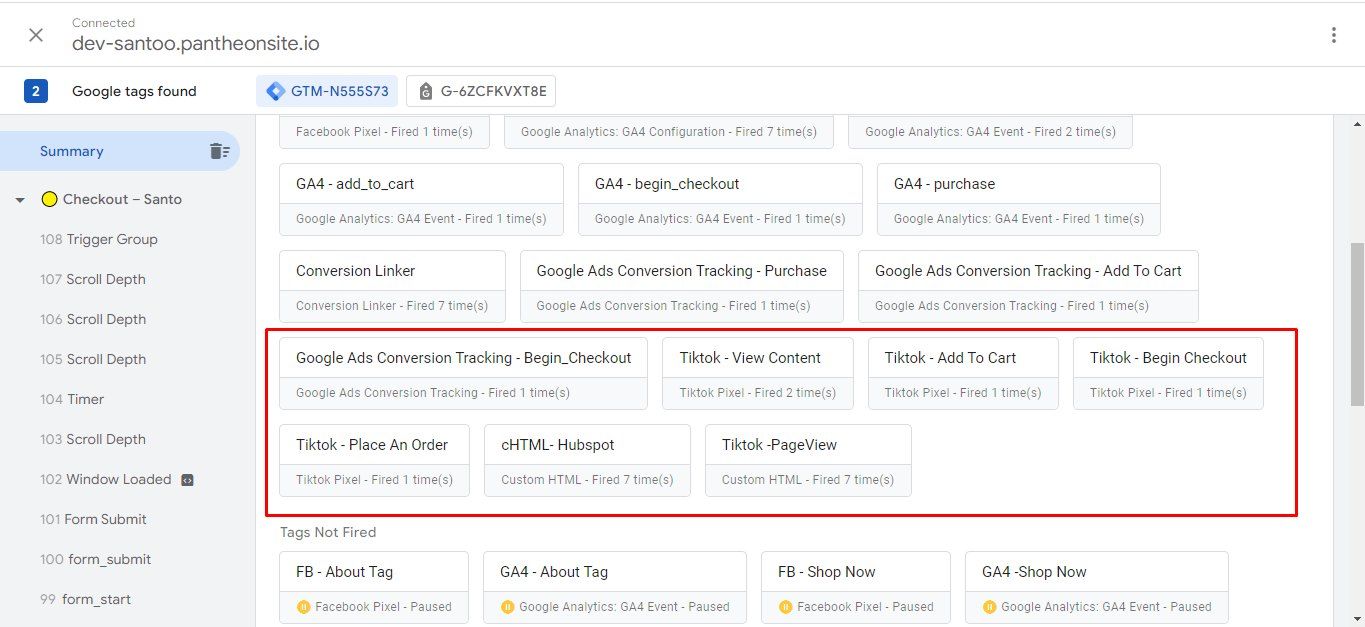Open the GA4 Configuration fired 7 times card
The image size is (1365, 627).
[669, 131]
